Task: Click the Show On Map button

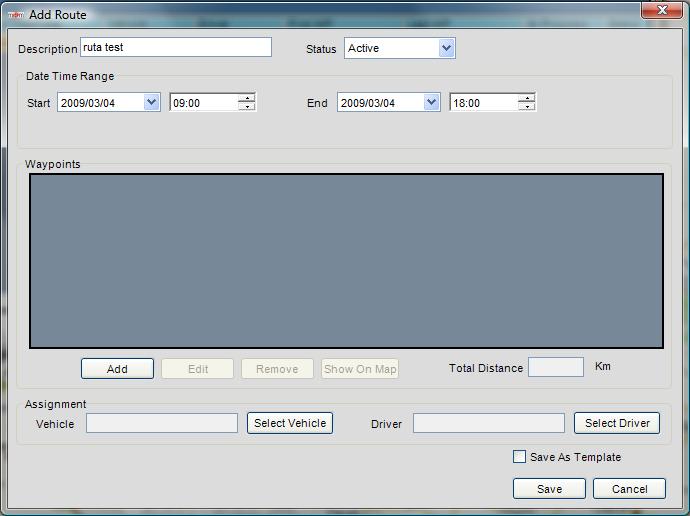Action: 360,369
